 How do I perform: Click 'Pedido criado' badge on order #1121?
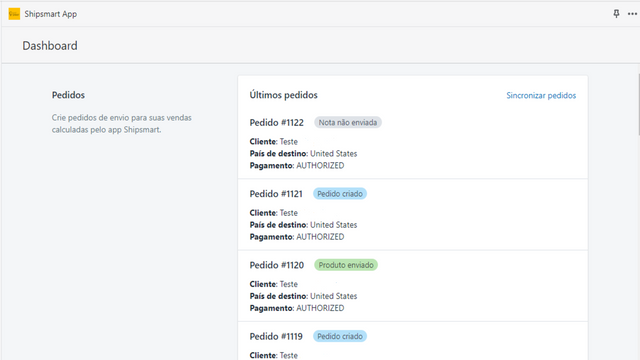tap(340, 194)
